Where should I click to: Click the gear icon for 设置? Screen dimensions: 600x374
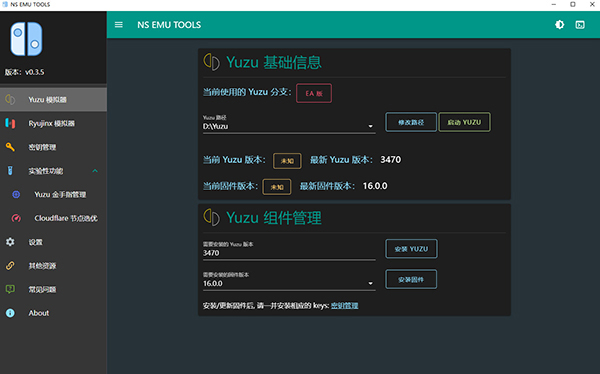10,242
